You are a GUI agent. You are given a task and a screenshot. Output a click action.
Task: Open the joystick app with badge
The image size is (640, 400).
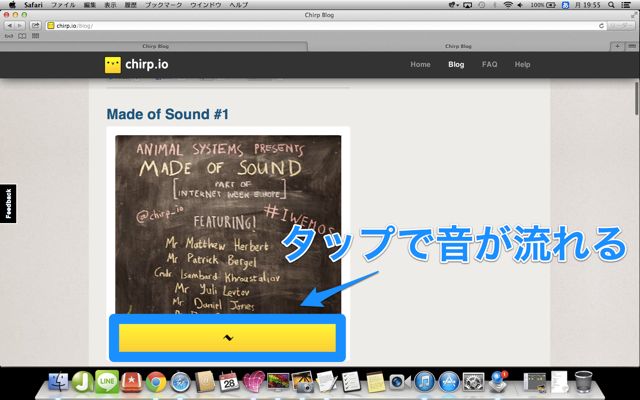498,382
